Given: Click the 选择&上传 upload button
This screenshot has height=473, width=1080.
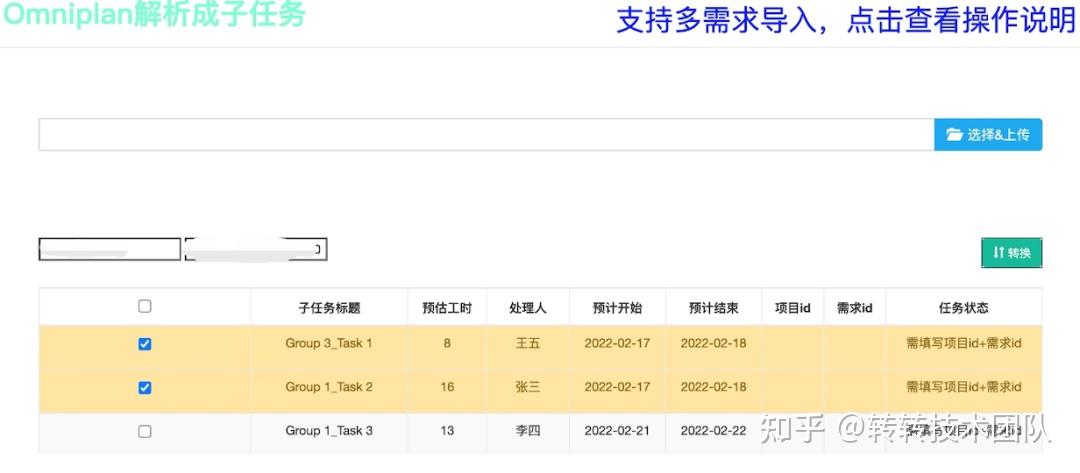Looking at the screenshot, I should pos(988,134).
